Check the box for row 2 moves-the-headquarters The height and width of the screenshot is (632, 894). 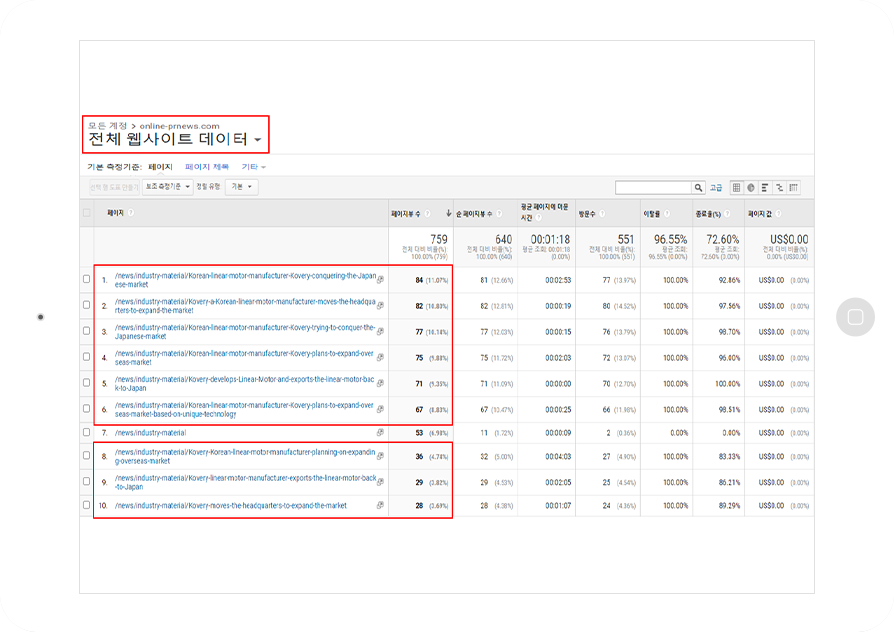(87, 305)
